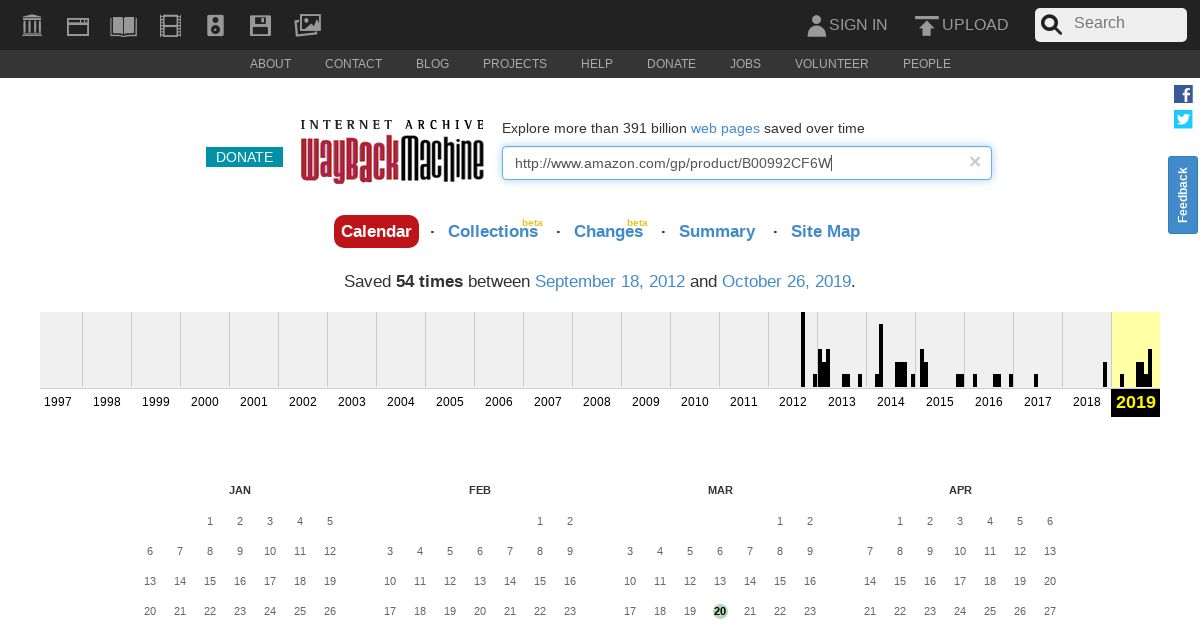The image size is (1200, 630).
Task: Open the People menu item
Action: pos(927,64)
